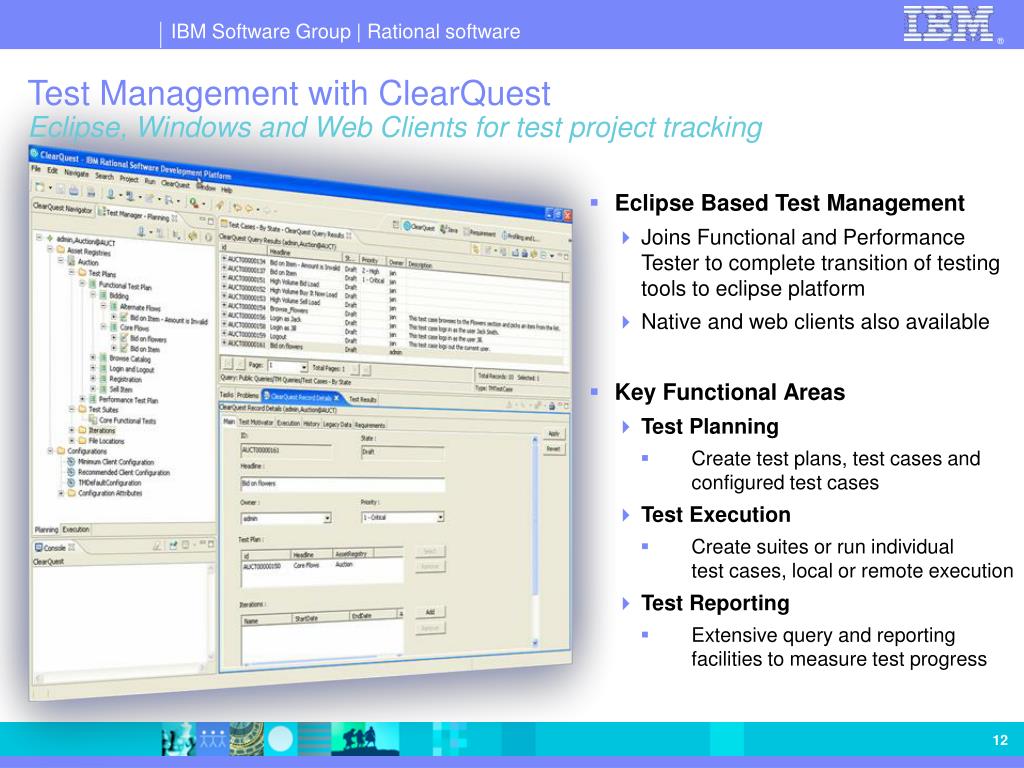Open the Owner dropdown showing admin

tap(327, 518)
